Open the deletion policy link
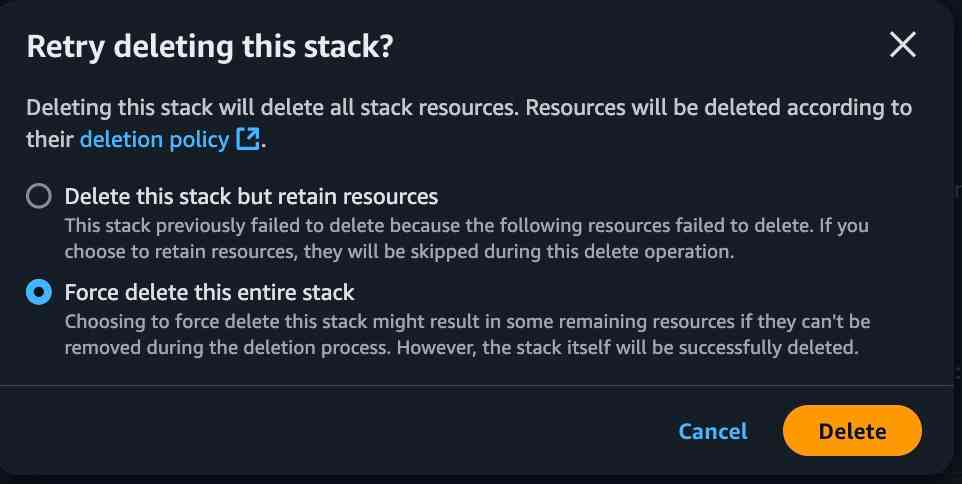 point(154,140)
